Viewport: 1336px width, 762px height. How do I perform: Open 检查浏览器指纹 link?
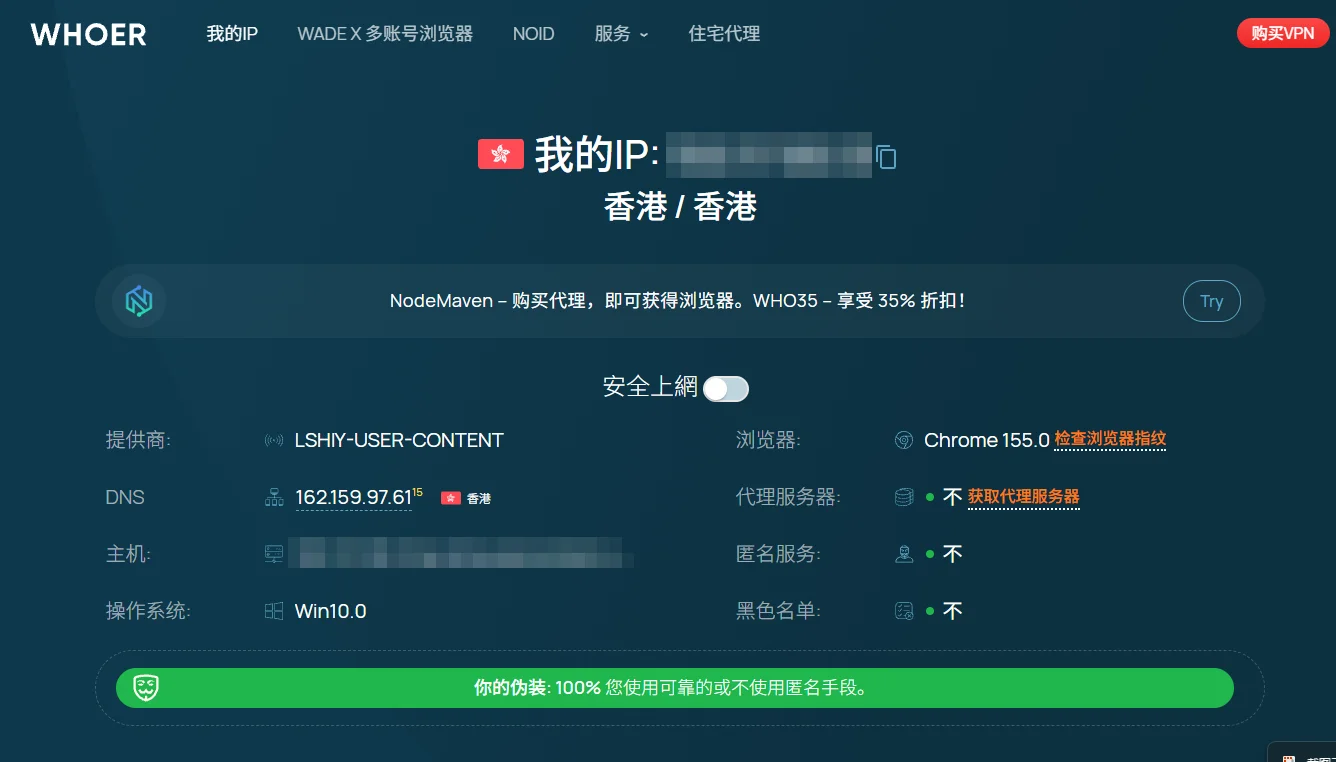click(x=1110, y=439)
